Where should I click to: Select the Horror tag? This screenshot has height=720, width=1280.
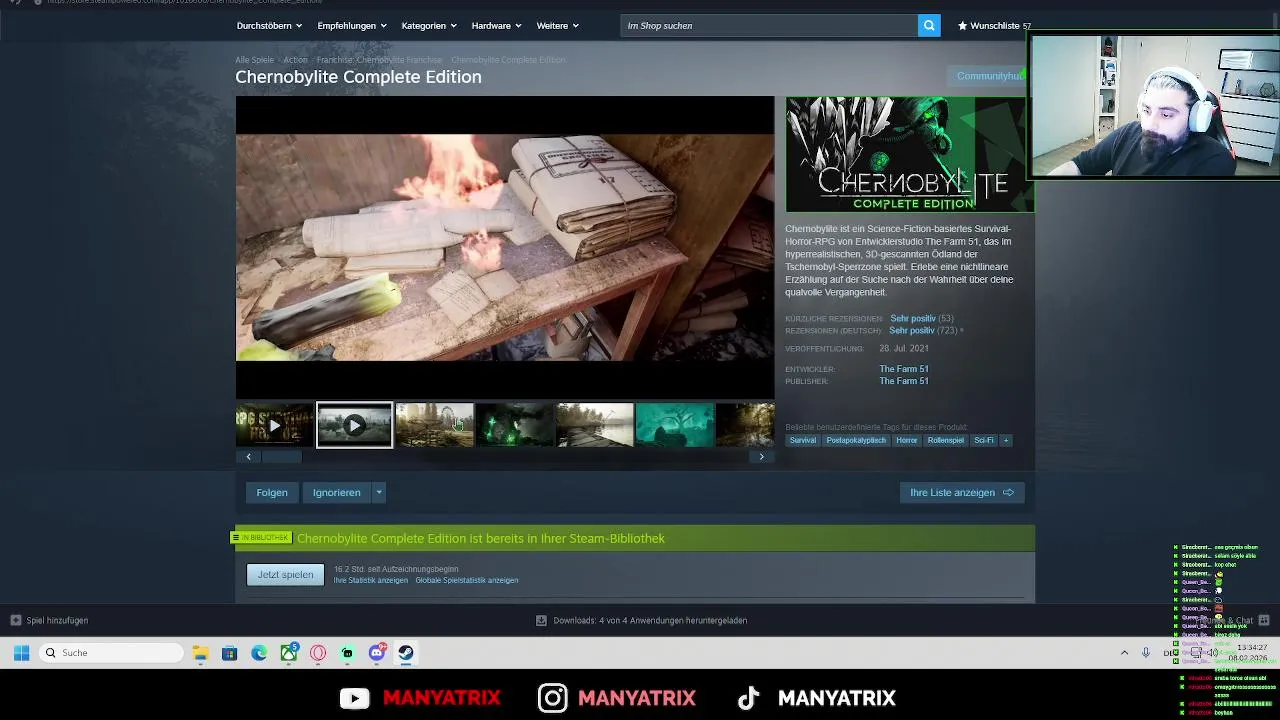pos(906,440)
